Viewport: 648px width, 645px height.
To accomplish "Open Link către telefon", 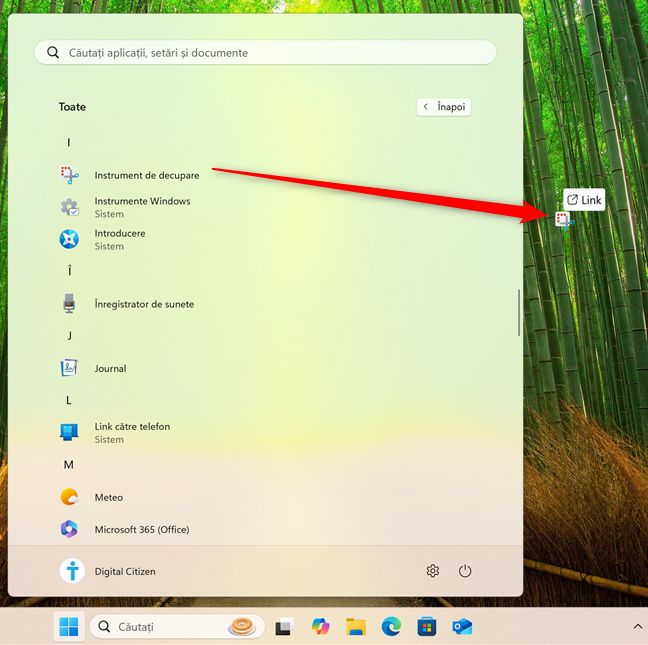I will point(131,432).
